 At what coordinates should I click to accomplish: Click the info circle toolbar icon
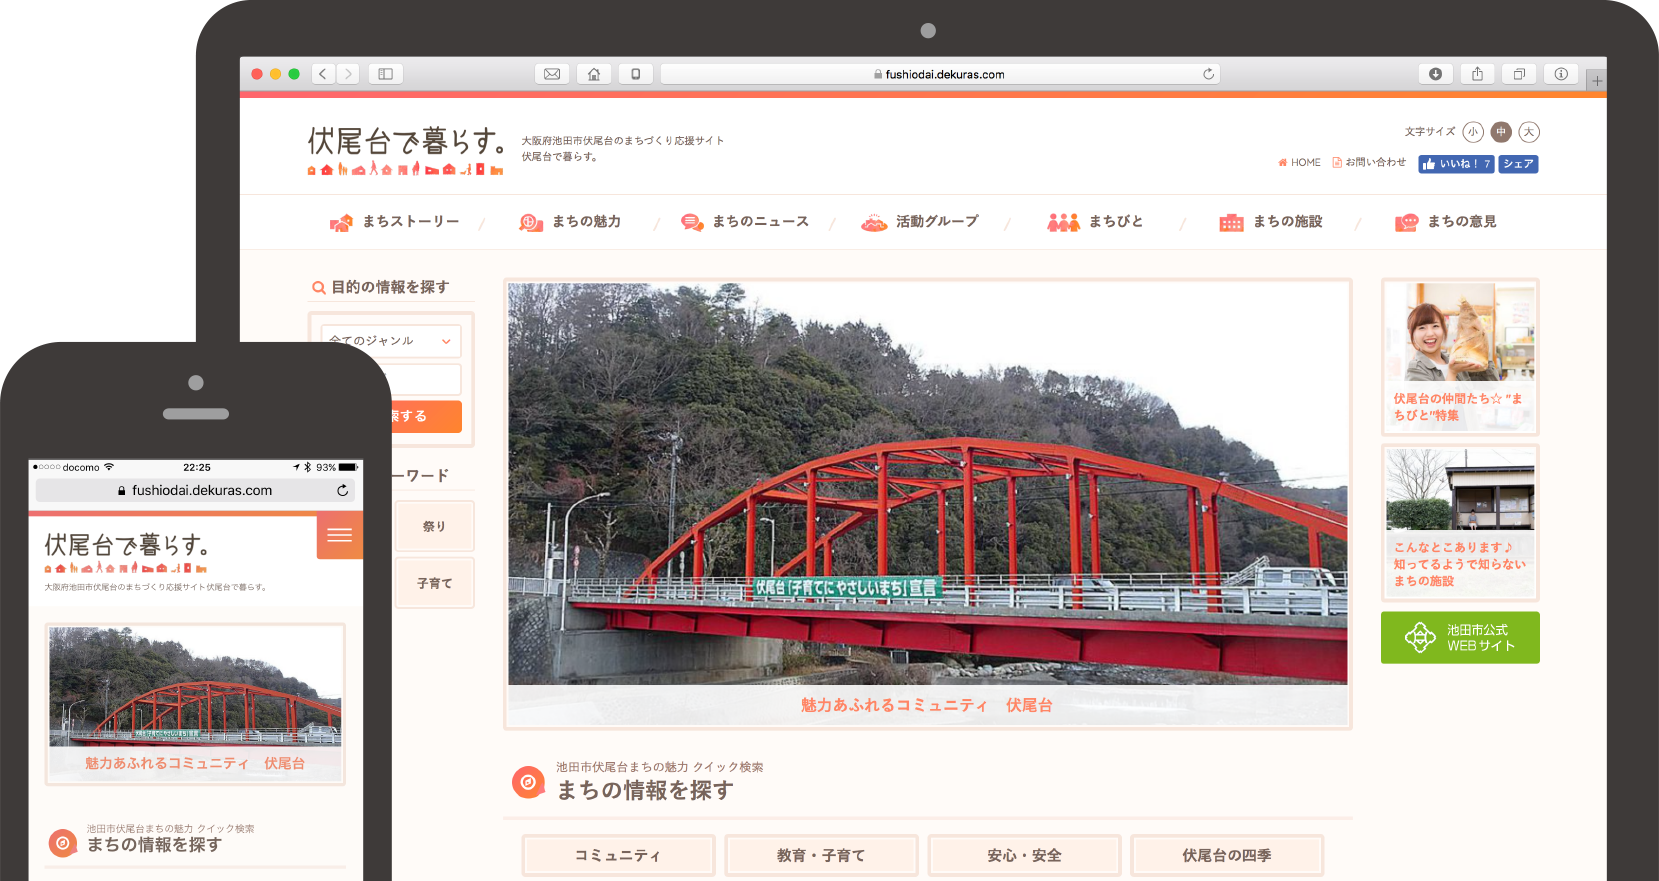(1561, 74)
